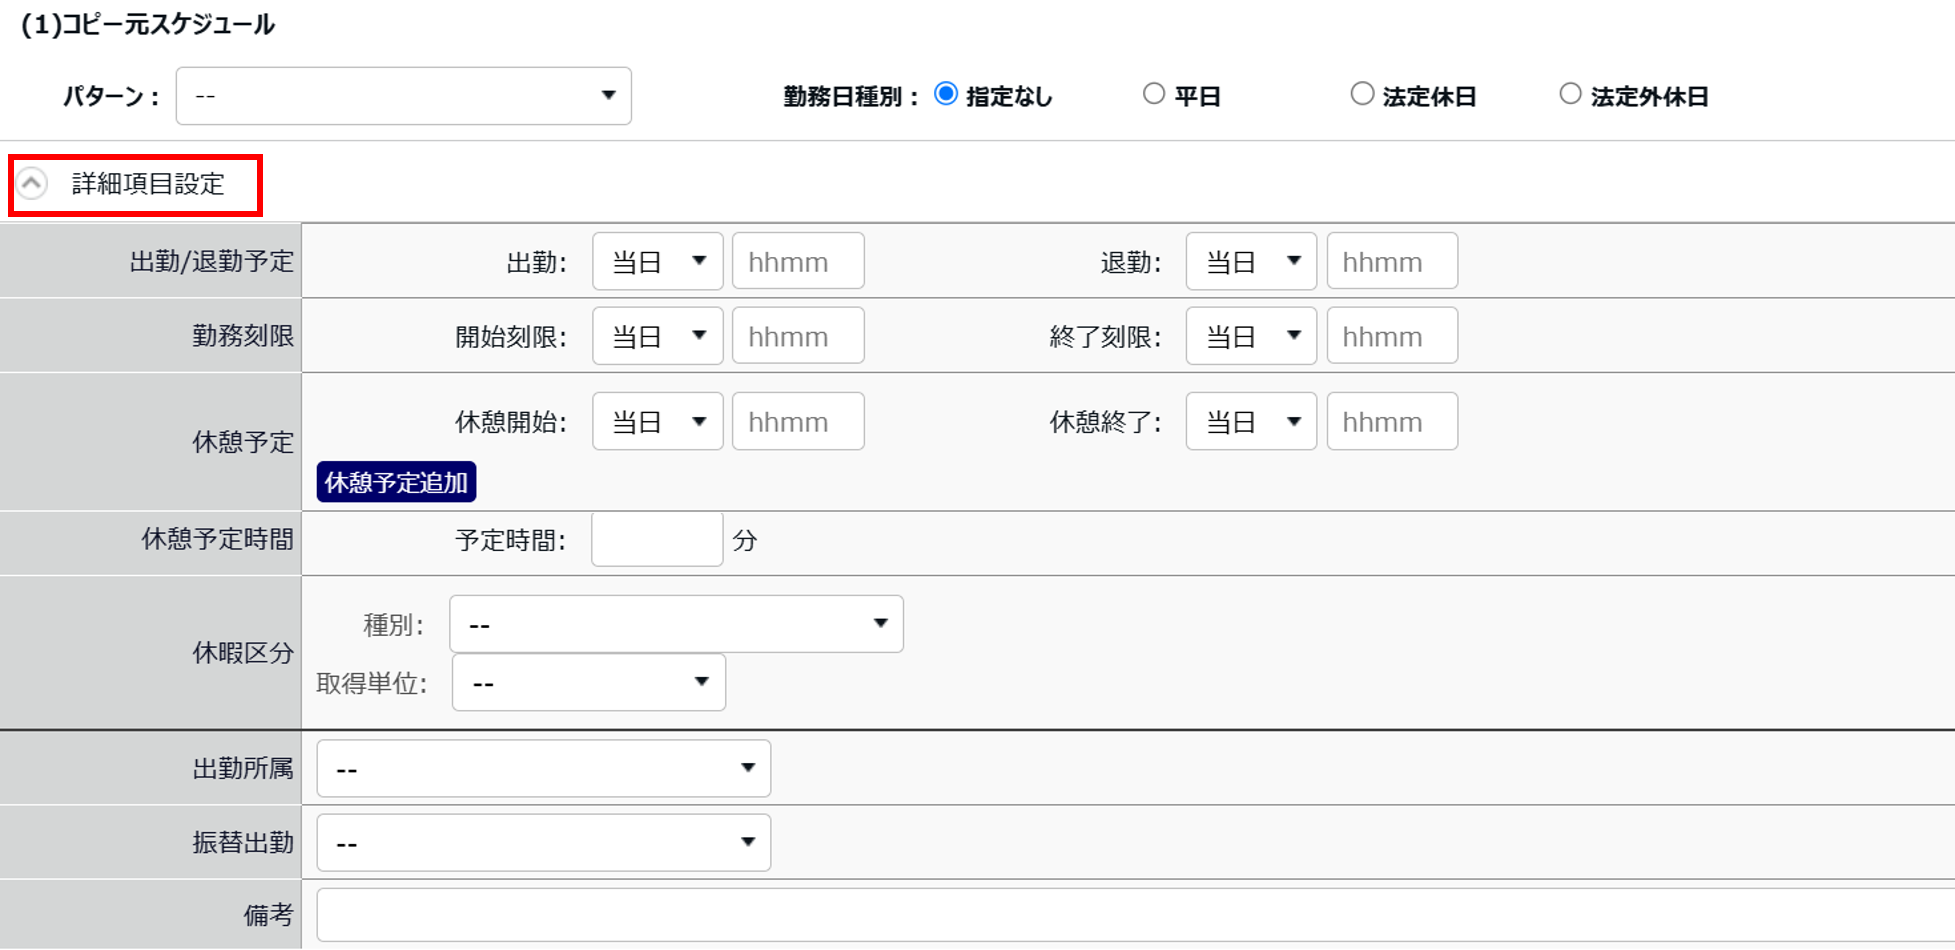Open the パターン dropdown
The image size is (1955, 950).
point(403,96)
